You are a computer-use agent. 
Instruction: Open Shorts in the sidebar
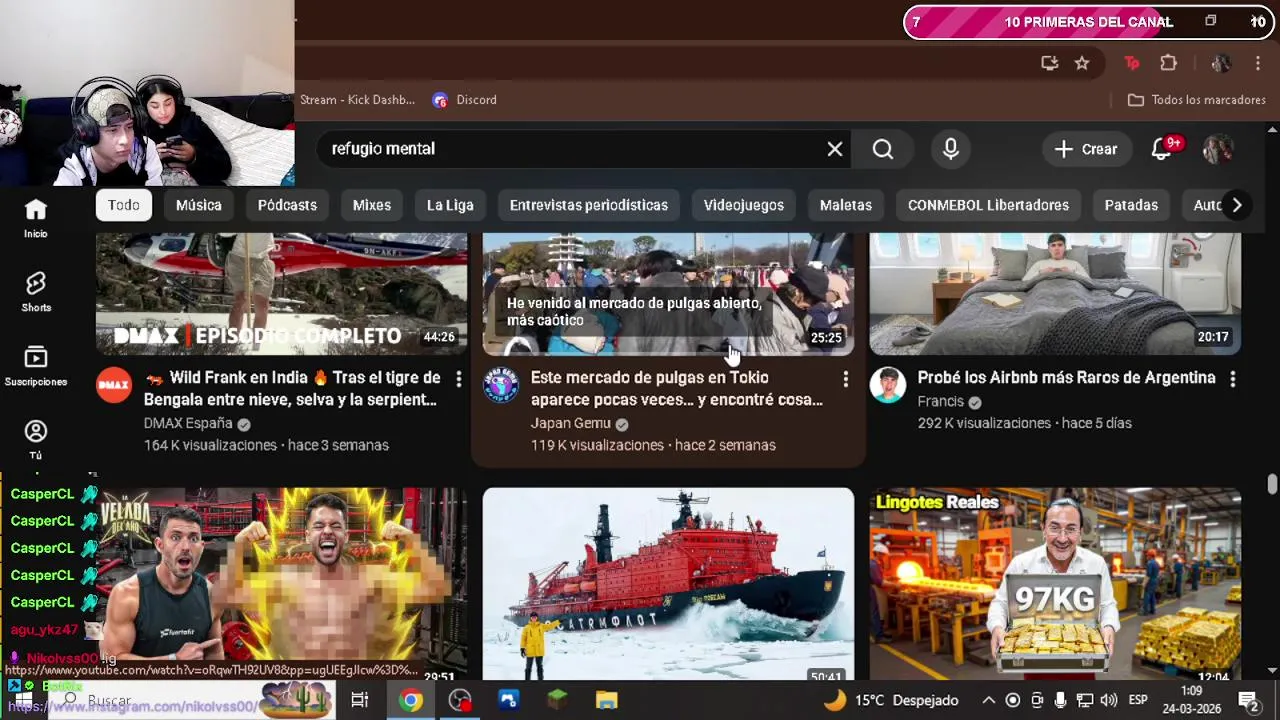tap(36, 292)
